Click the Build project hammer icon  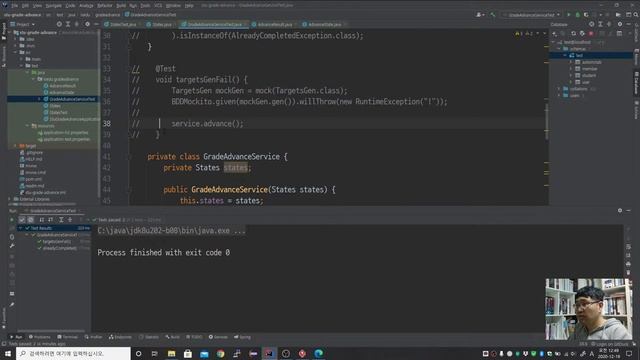click(493, 15)
